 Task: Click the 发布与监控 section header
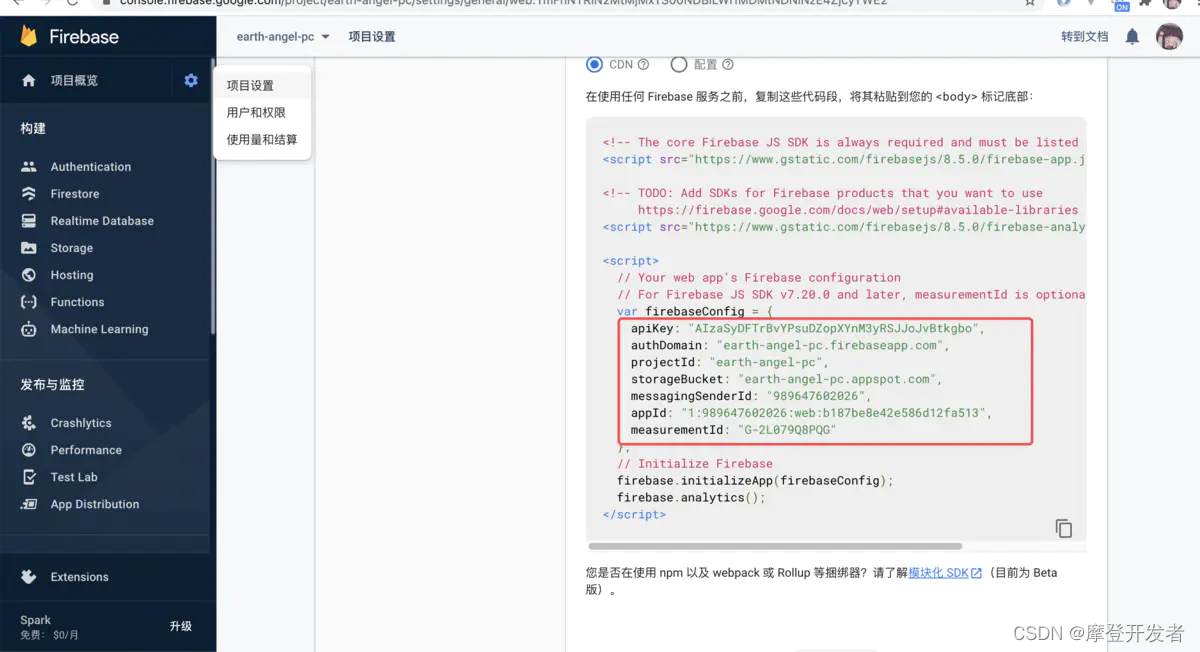52,384
